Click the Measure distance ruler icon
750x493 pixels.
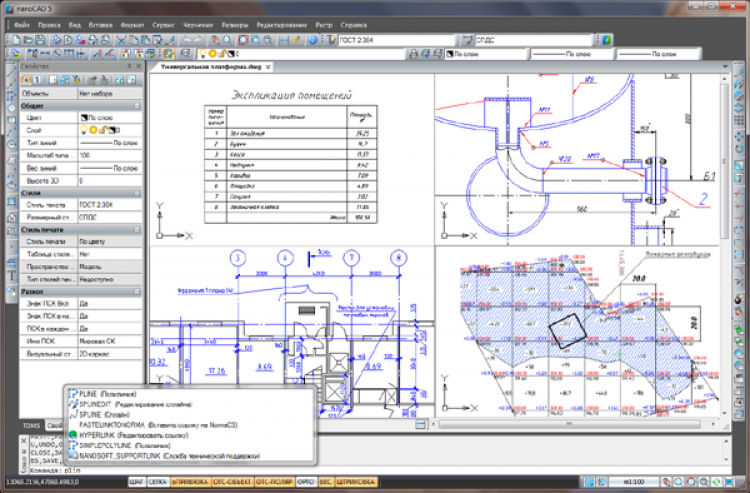pos(284,40)
